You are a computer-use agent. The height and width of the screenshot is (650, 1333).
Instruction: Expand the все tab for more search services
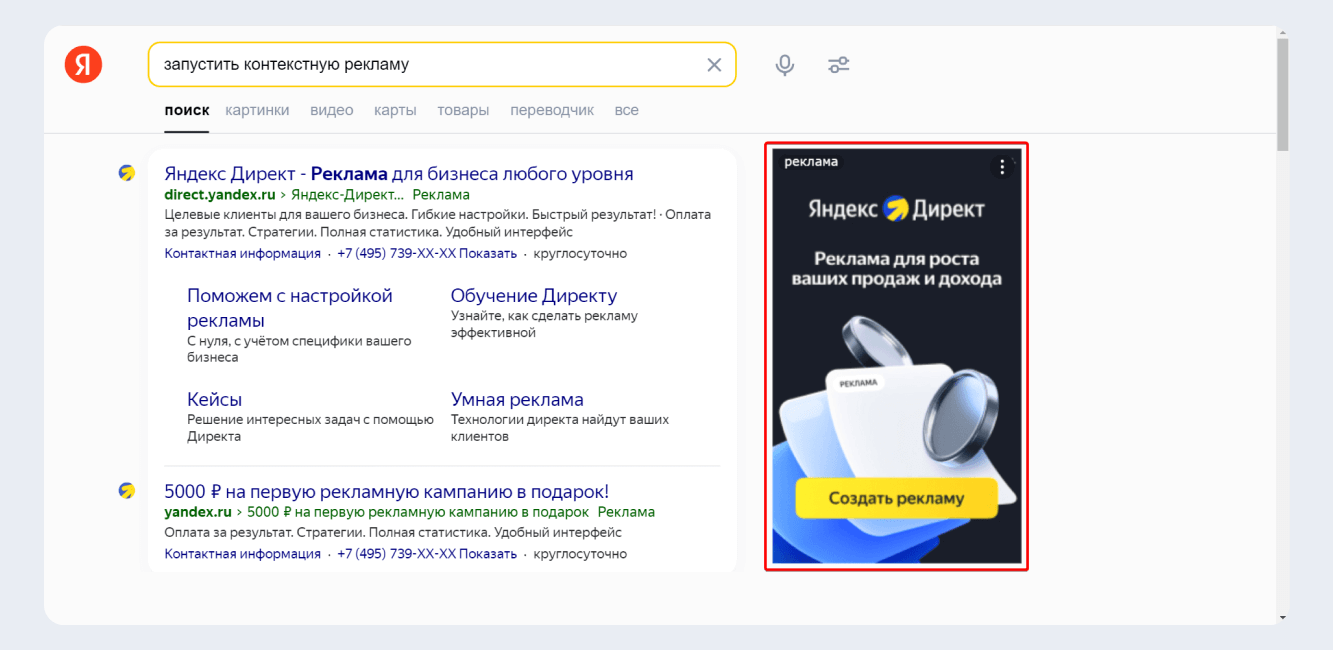click(x=626, y=110)
